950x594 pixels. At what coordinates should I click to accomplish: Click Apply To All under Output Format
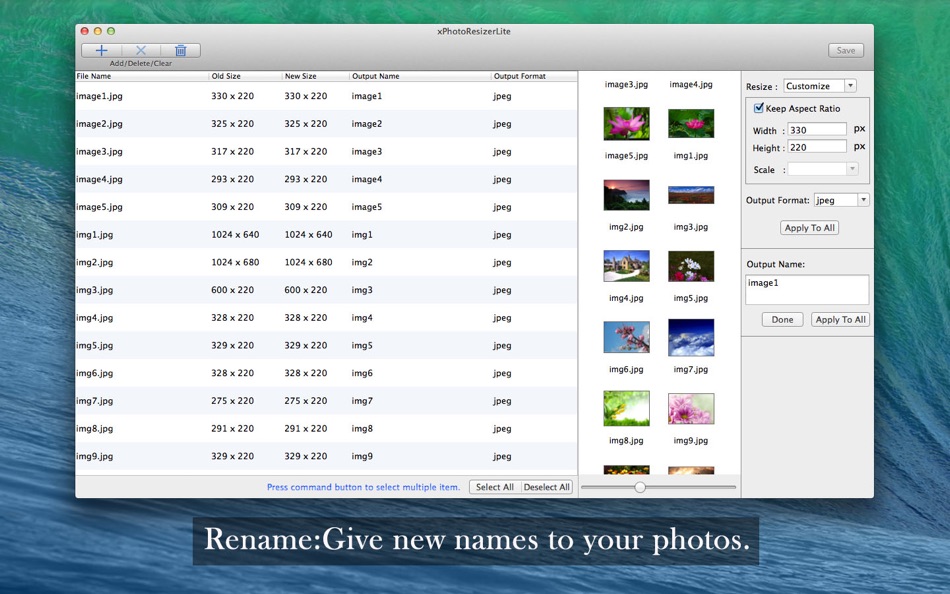tap(809, 228)
